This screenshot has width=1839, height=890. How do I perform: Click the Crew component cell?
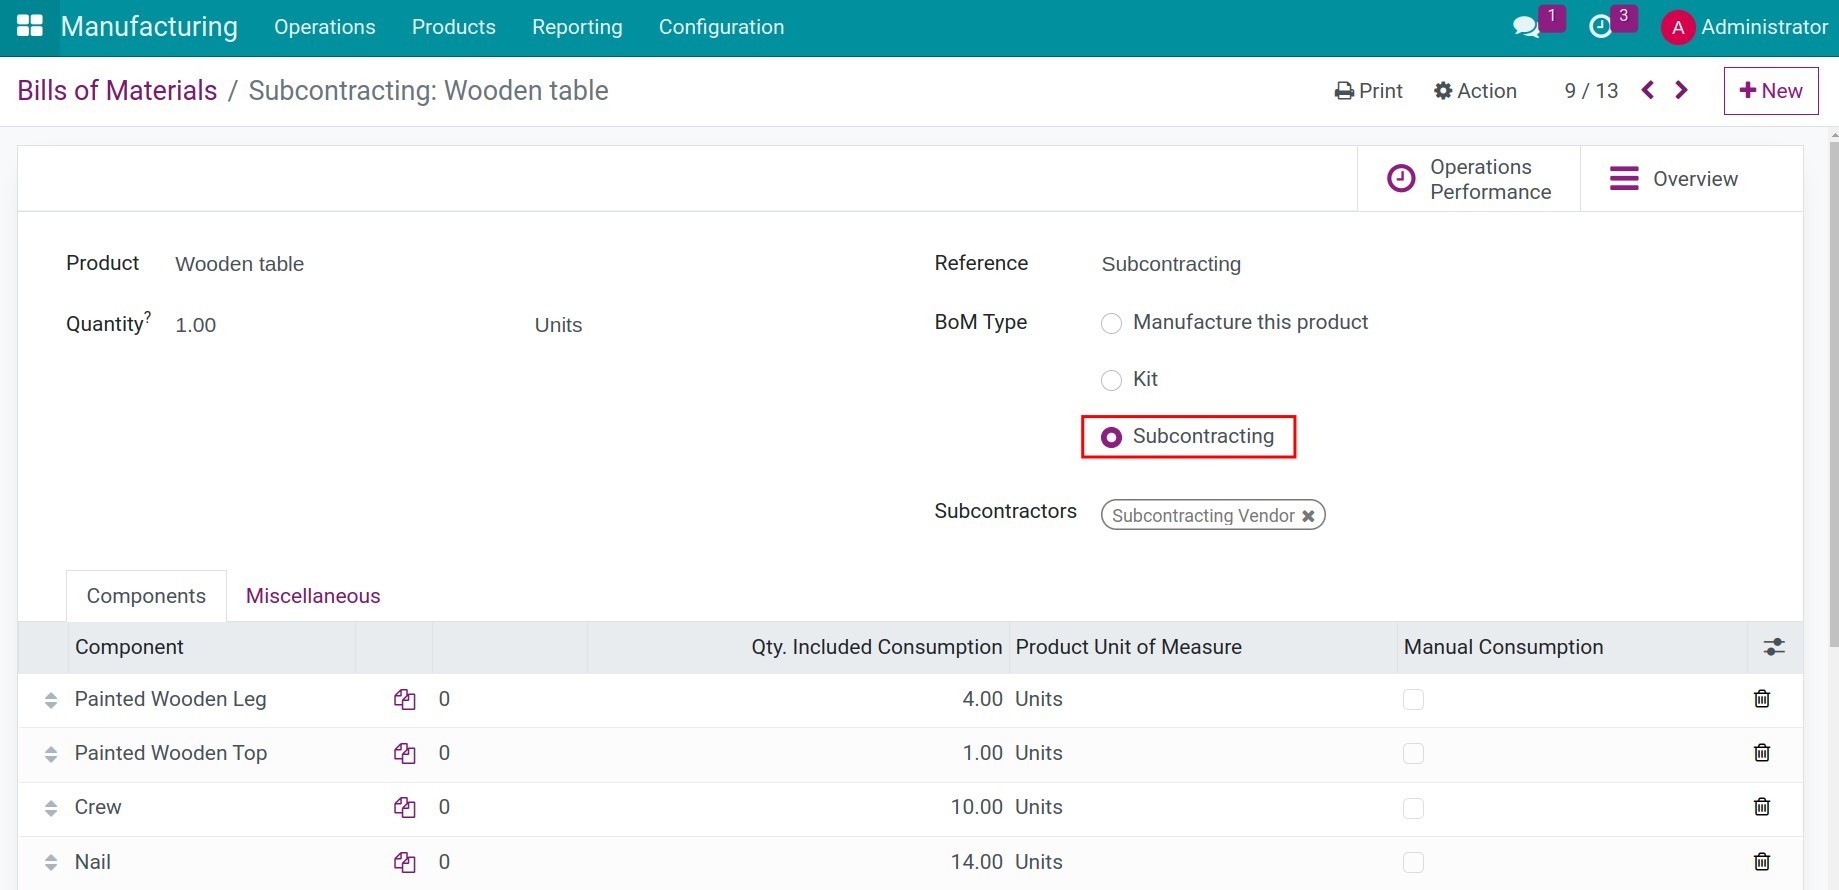pyautogui.click(x=98, y=807)
